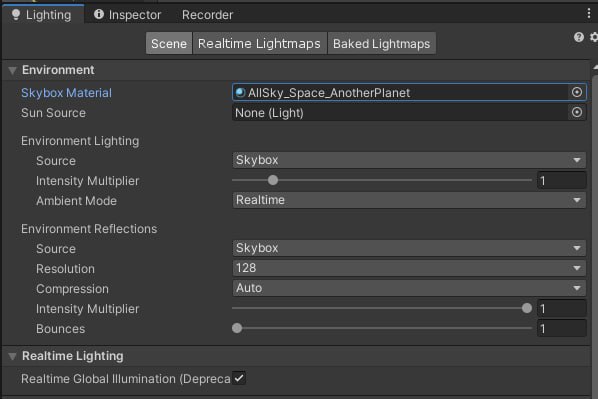Open the Ambient Mode dropdown

(x=409, y=200)
